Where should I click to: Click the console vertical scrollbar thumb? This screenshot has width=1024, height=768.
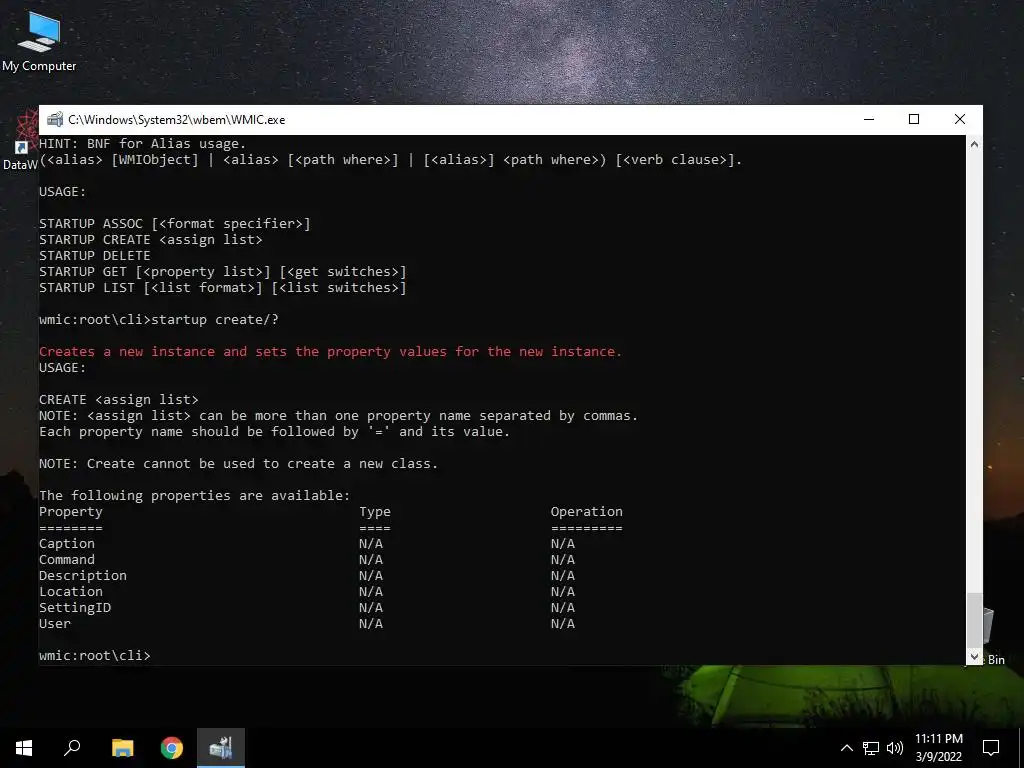[974, 620]
